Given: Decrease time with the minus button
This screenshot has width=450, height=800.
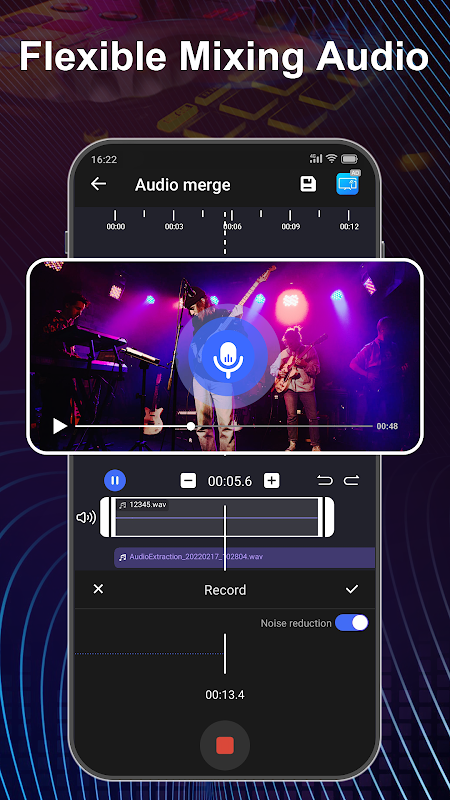Looking at the screenshot, I should click(188, 481).
